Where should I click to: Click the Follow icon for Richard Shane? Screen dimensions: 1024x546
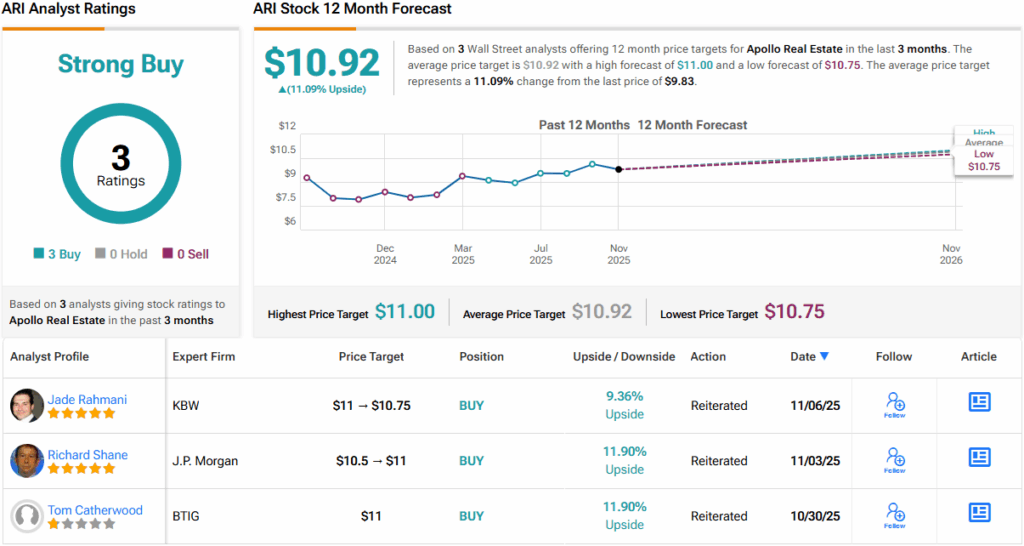tap(895, 458)
